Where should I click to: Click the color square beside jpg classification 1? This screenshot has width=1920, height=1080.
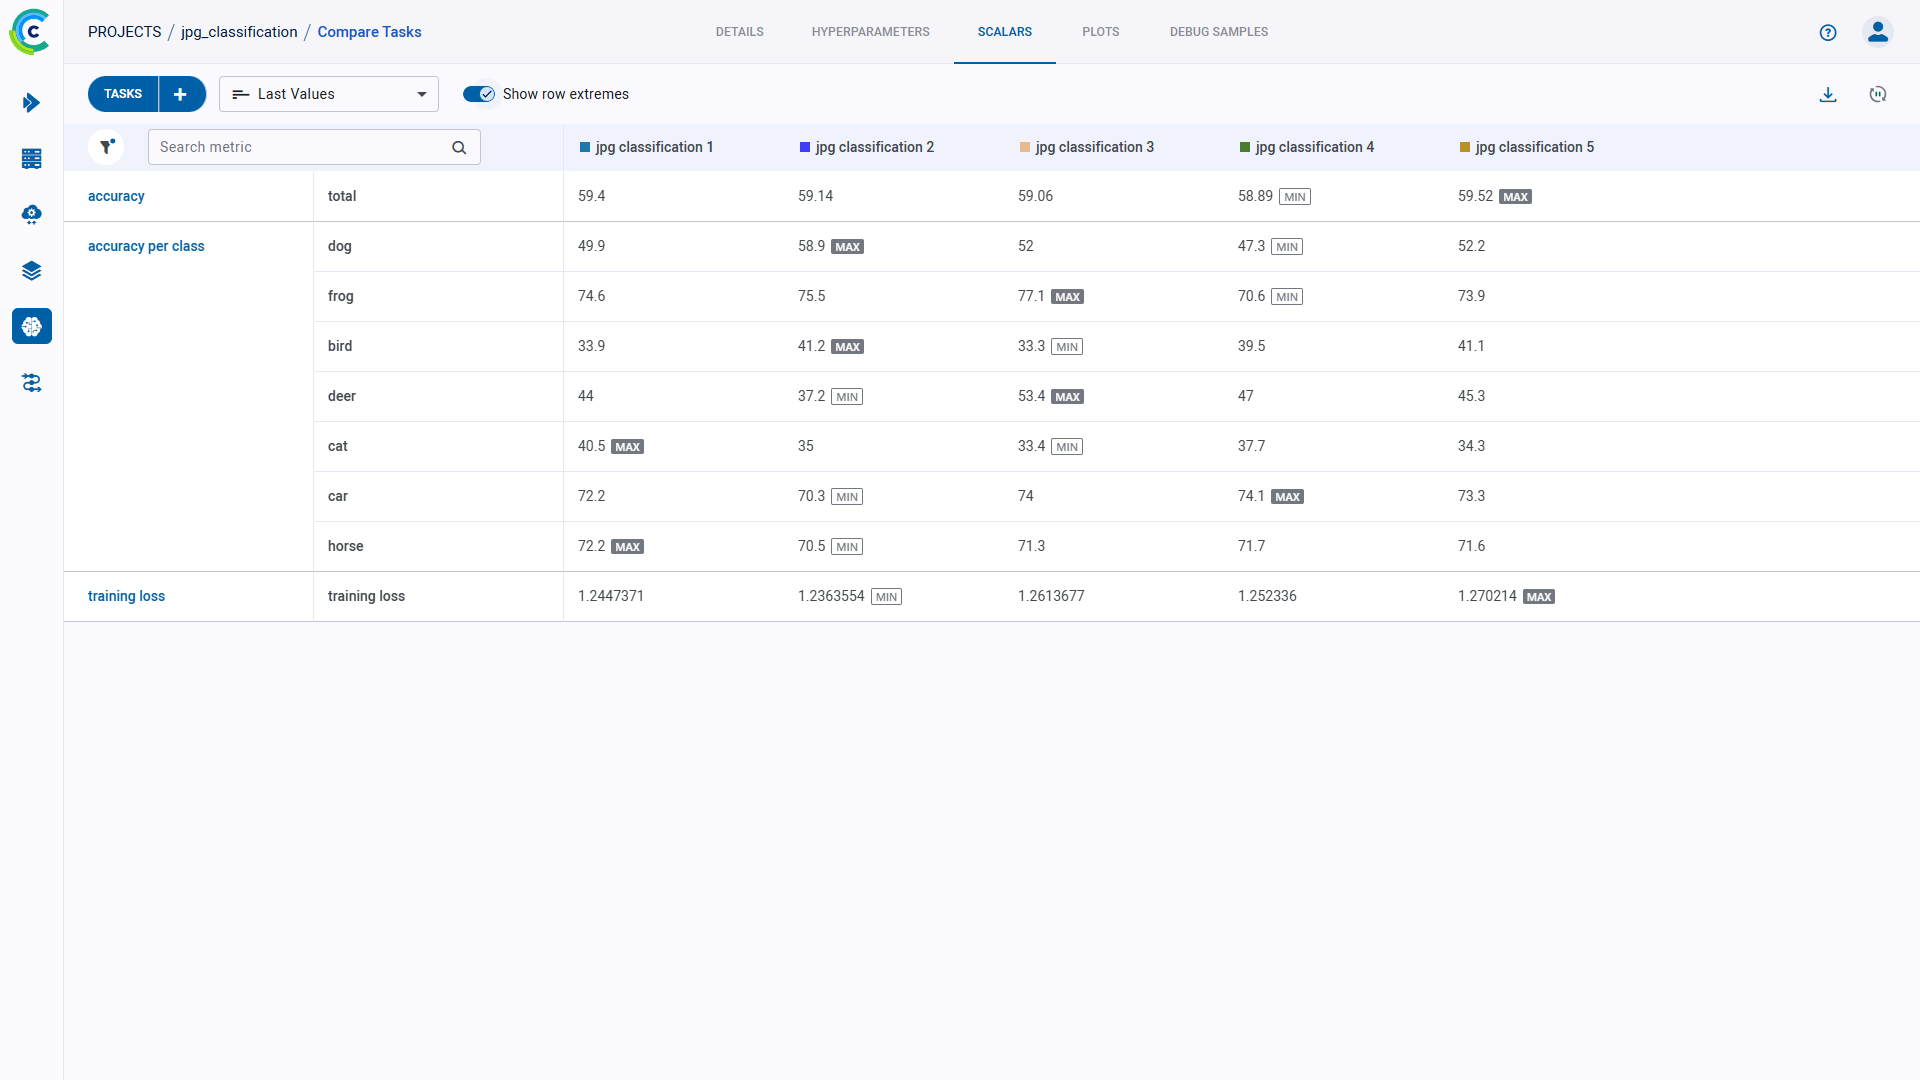pyautogui.click(x=584, y=146)
